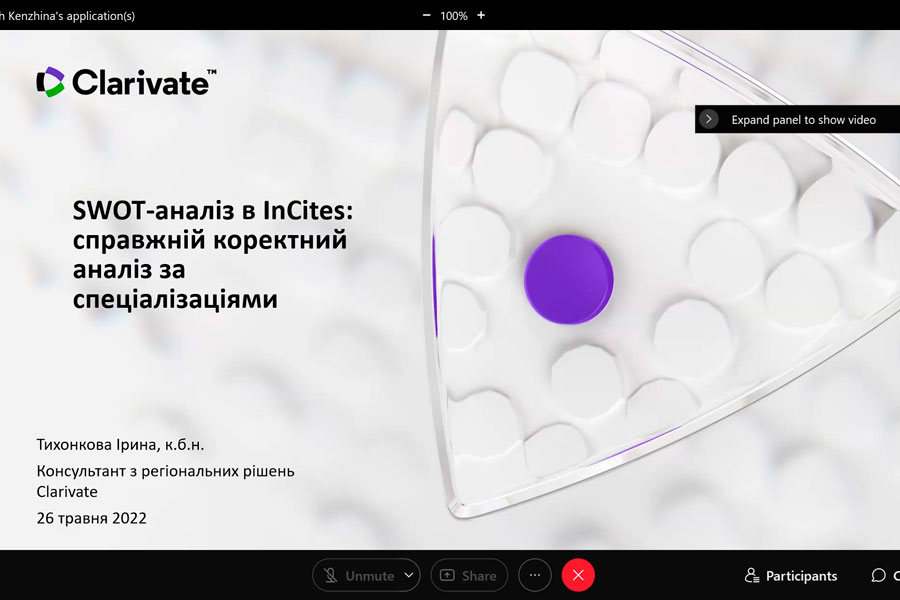Open more options ellipsis menu
Viewport: 900px width, 600px height.
[535, 575]
